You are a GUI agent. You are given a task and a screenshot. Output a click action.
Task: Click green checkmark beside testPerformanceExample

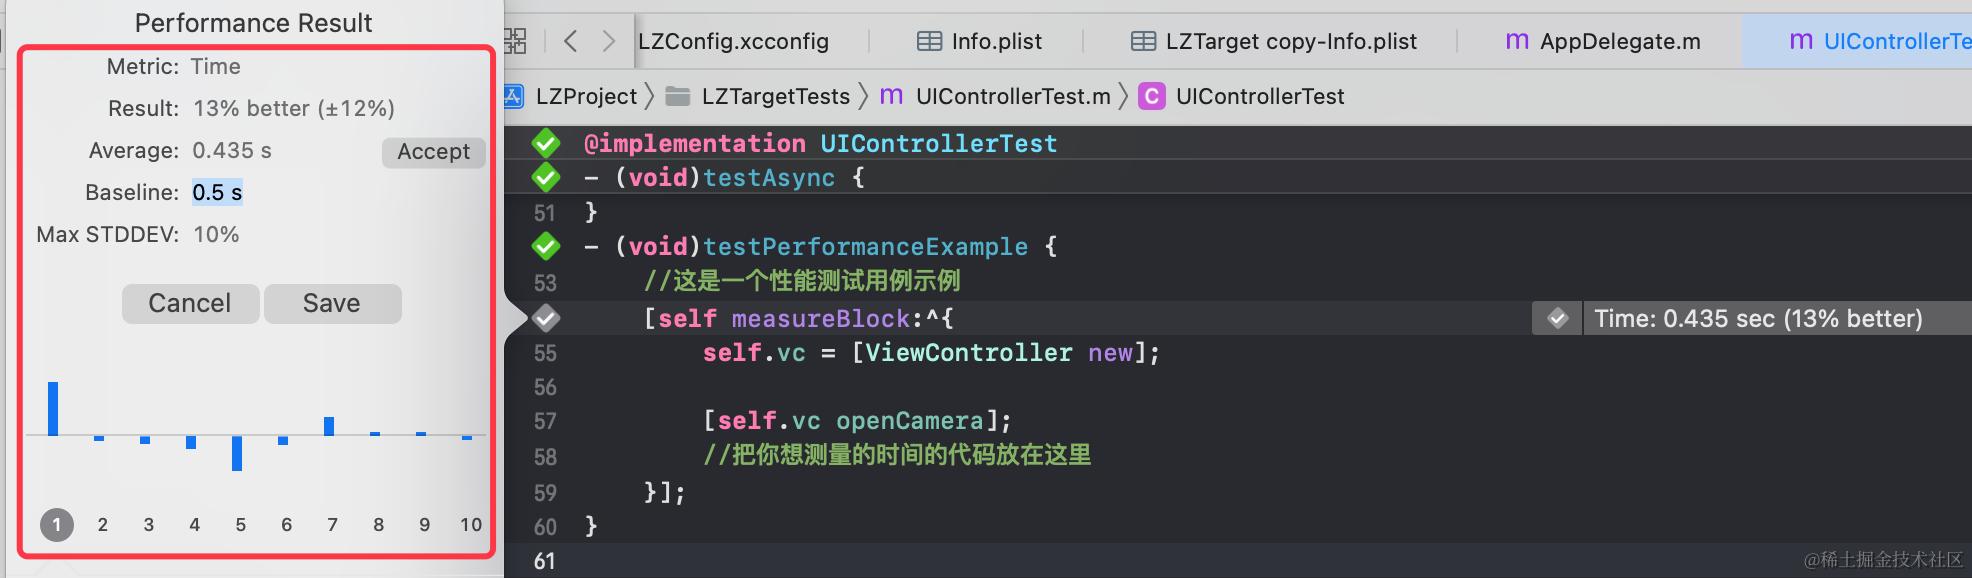[x=546, y=246]
